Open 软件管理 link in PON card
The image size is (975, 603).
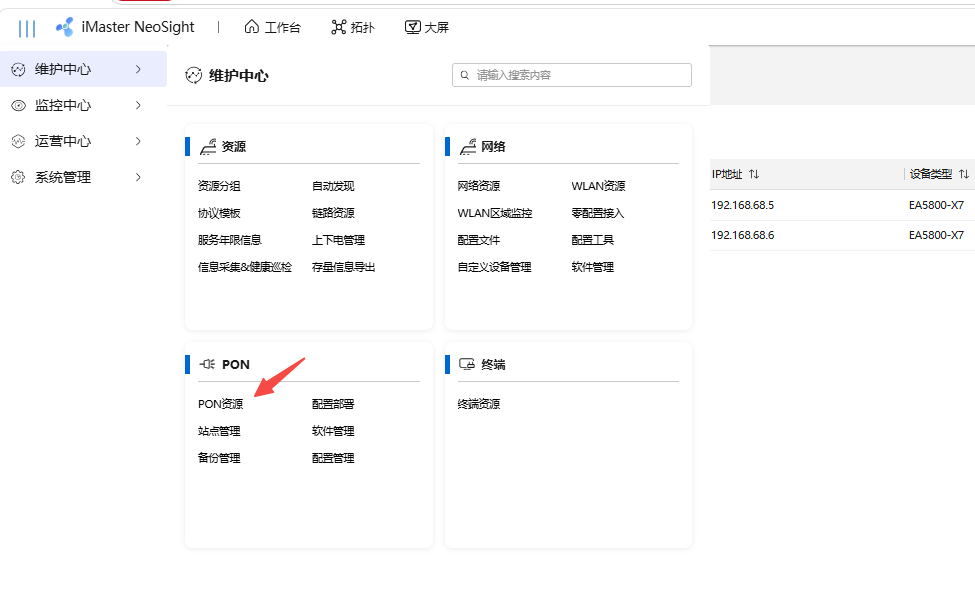point(333,431)
